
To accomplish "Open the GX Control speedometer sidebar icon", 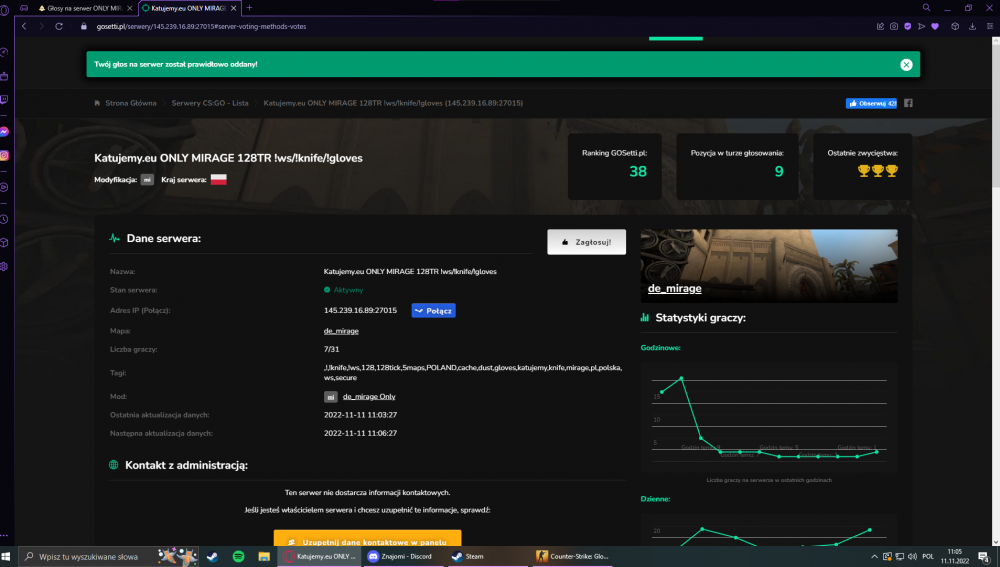I will (4, 52).
